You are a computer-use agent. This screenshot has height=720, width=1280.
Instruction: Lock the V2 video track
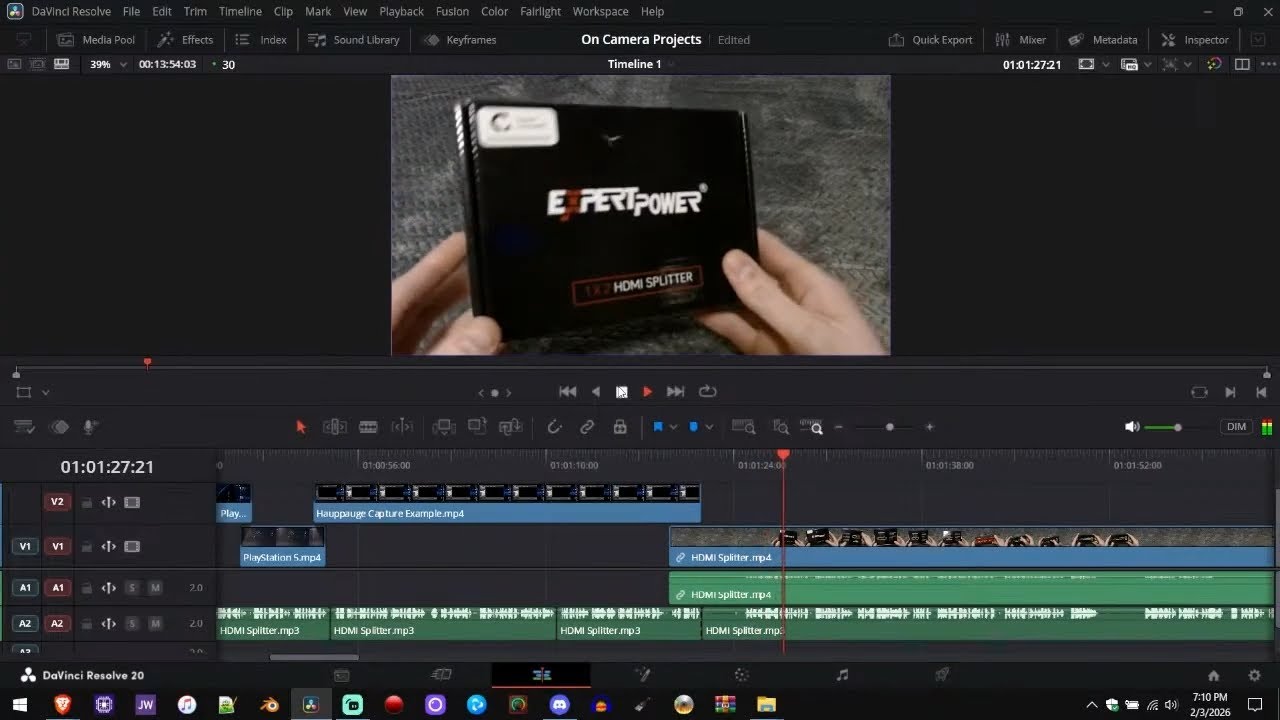(x=86, y=503)
